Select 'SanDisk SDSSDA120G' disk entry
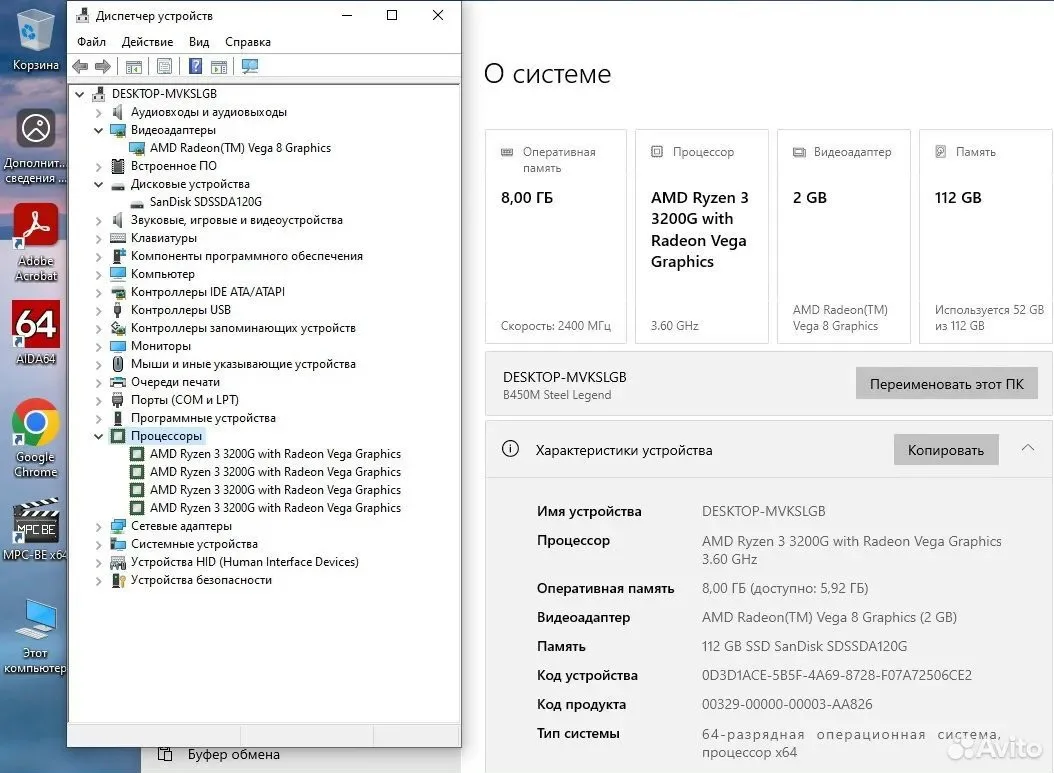1054x773 pixels. tap(206, 202)
